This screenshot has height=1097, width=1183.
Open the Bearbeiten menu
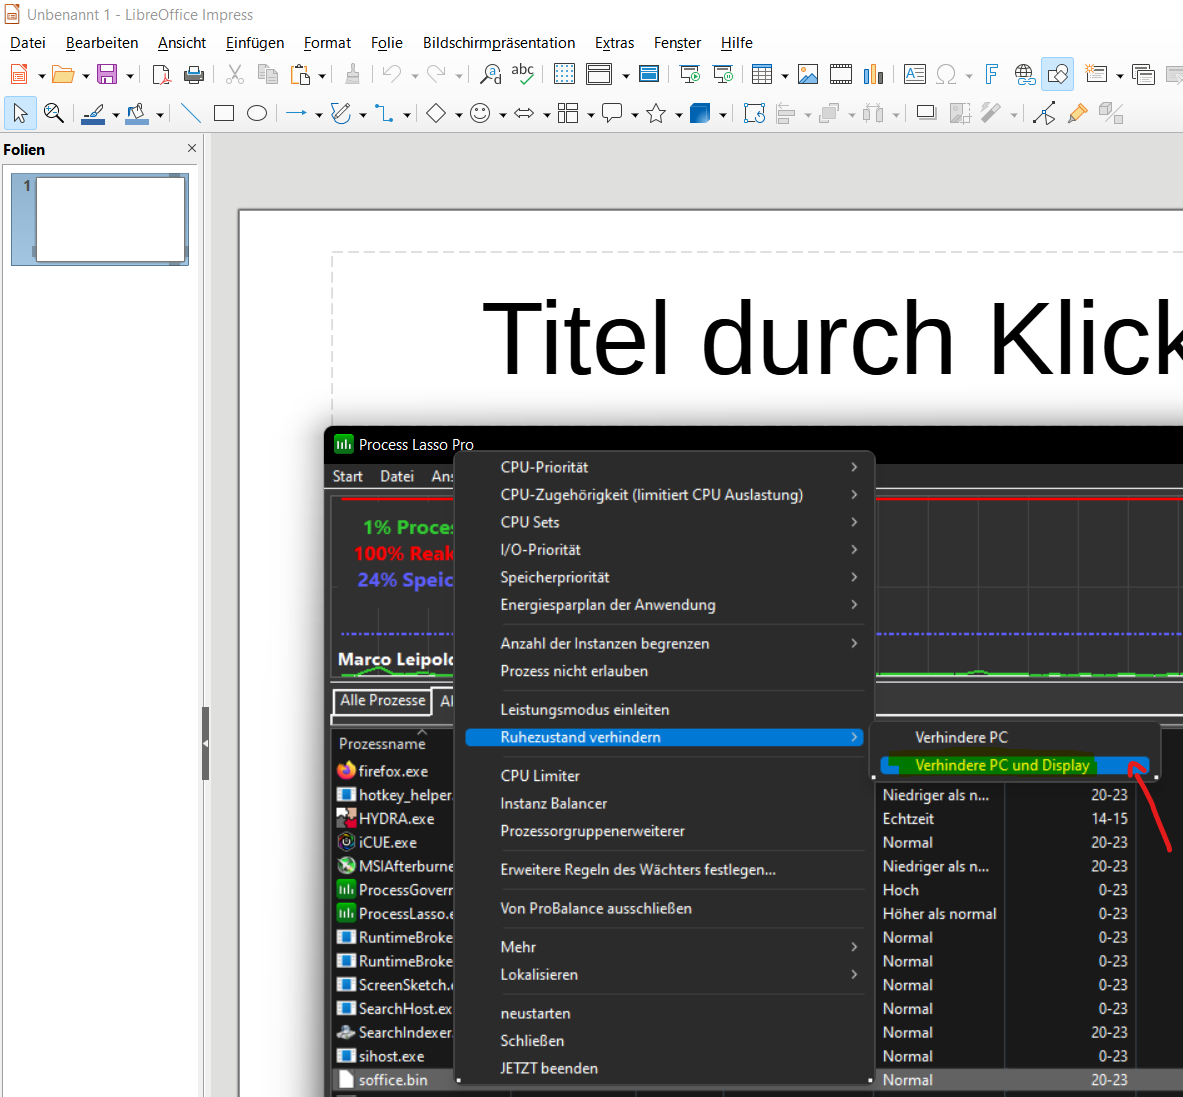[102, 43]
